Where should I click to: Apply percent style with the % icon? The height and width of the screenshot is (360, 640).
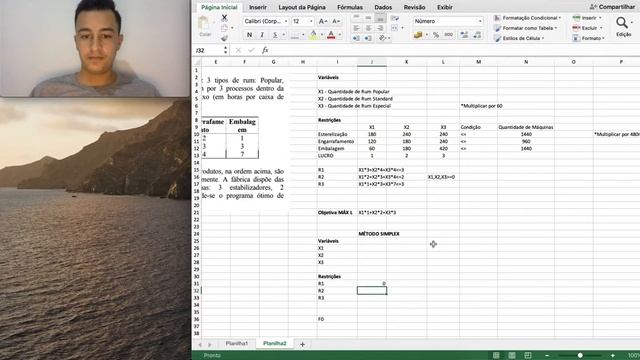436,35
